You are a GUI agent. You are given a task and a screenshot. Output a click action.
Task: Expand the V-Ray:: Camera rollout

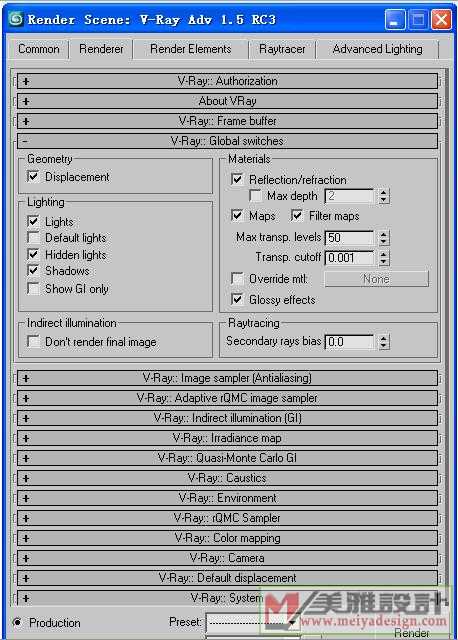click(227, 558)
